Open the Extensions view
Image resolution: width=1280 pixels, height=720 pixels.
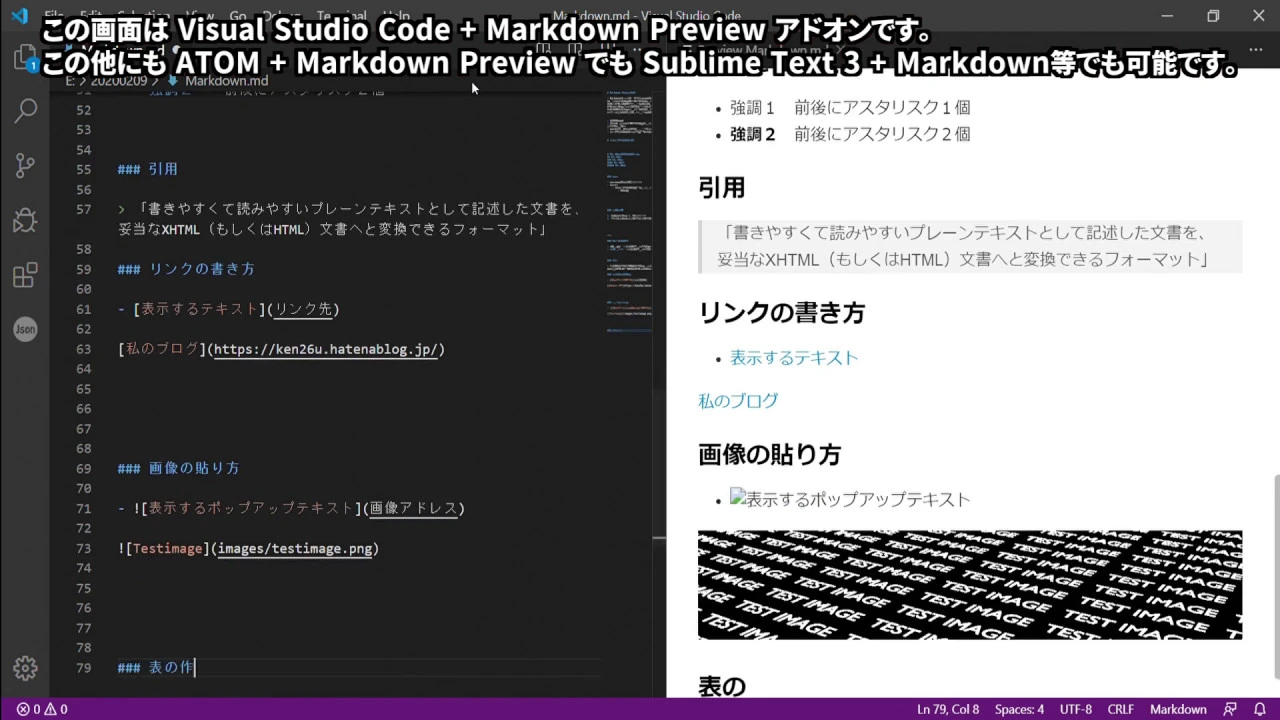[25, 274]
